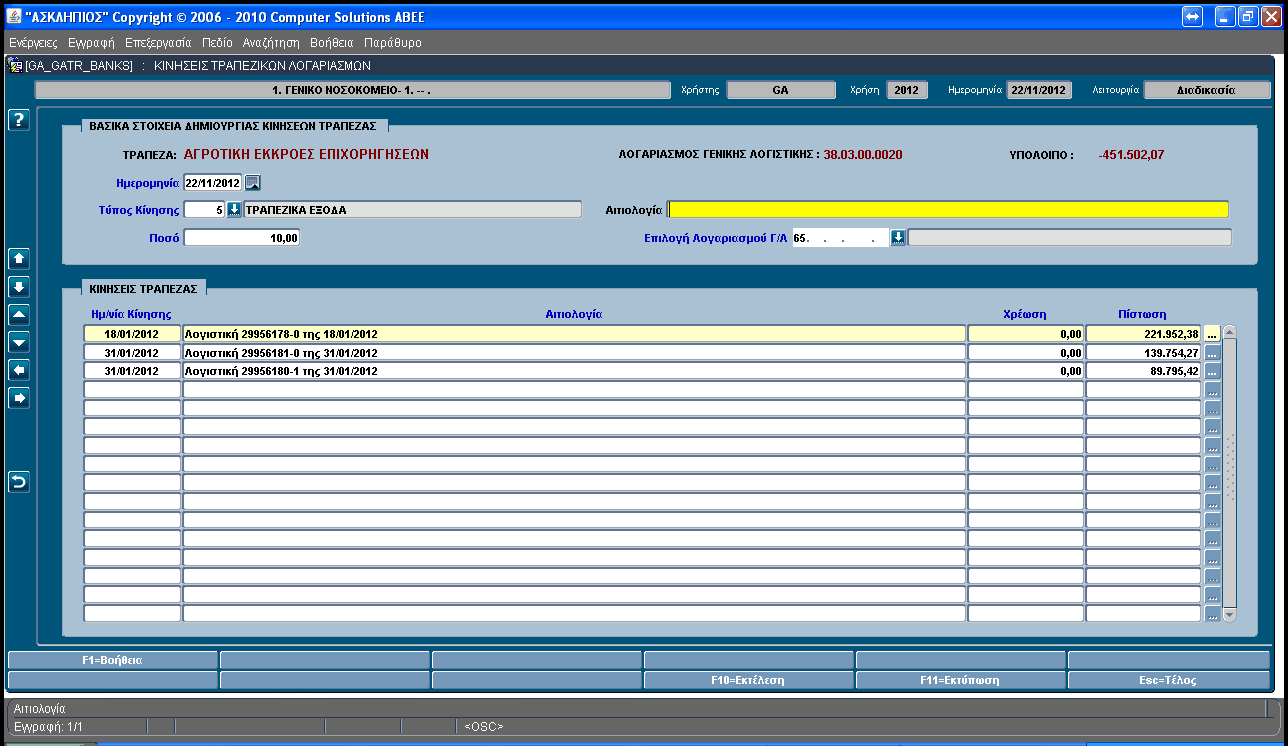
Task: Click the Esc=Τέλος button
Action: 1169,680
